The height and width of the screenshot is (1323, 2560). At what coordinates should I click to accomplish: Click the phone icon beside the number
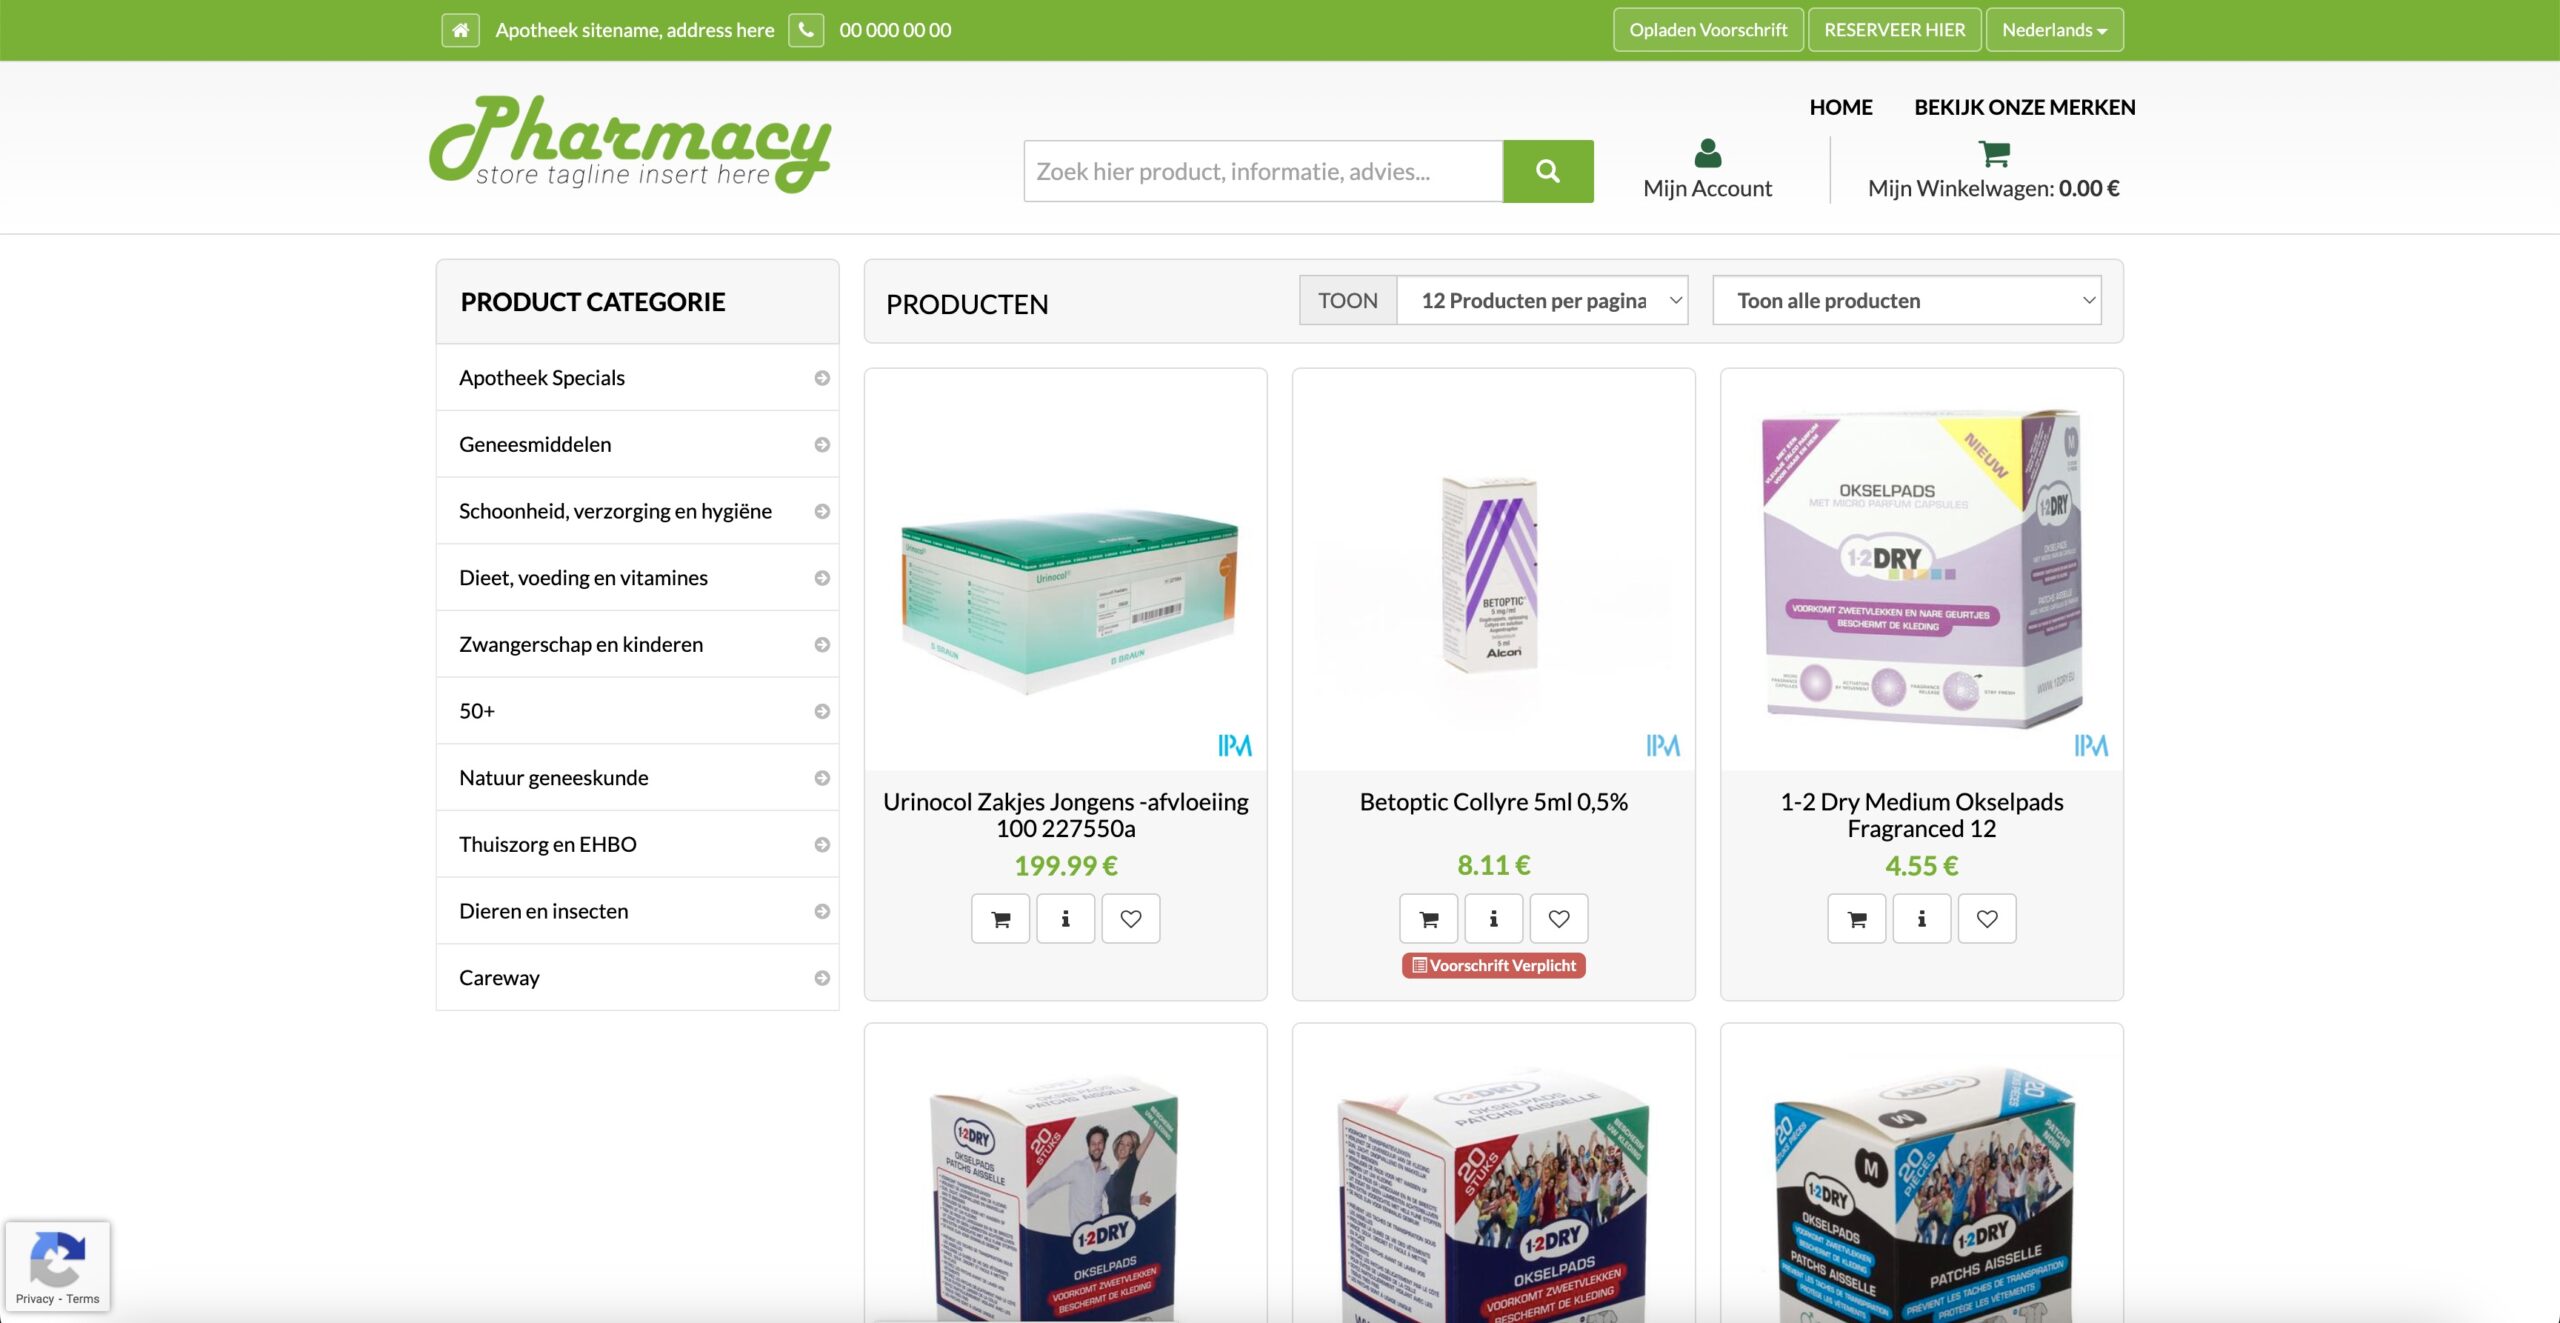pos(806,30)
